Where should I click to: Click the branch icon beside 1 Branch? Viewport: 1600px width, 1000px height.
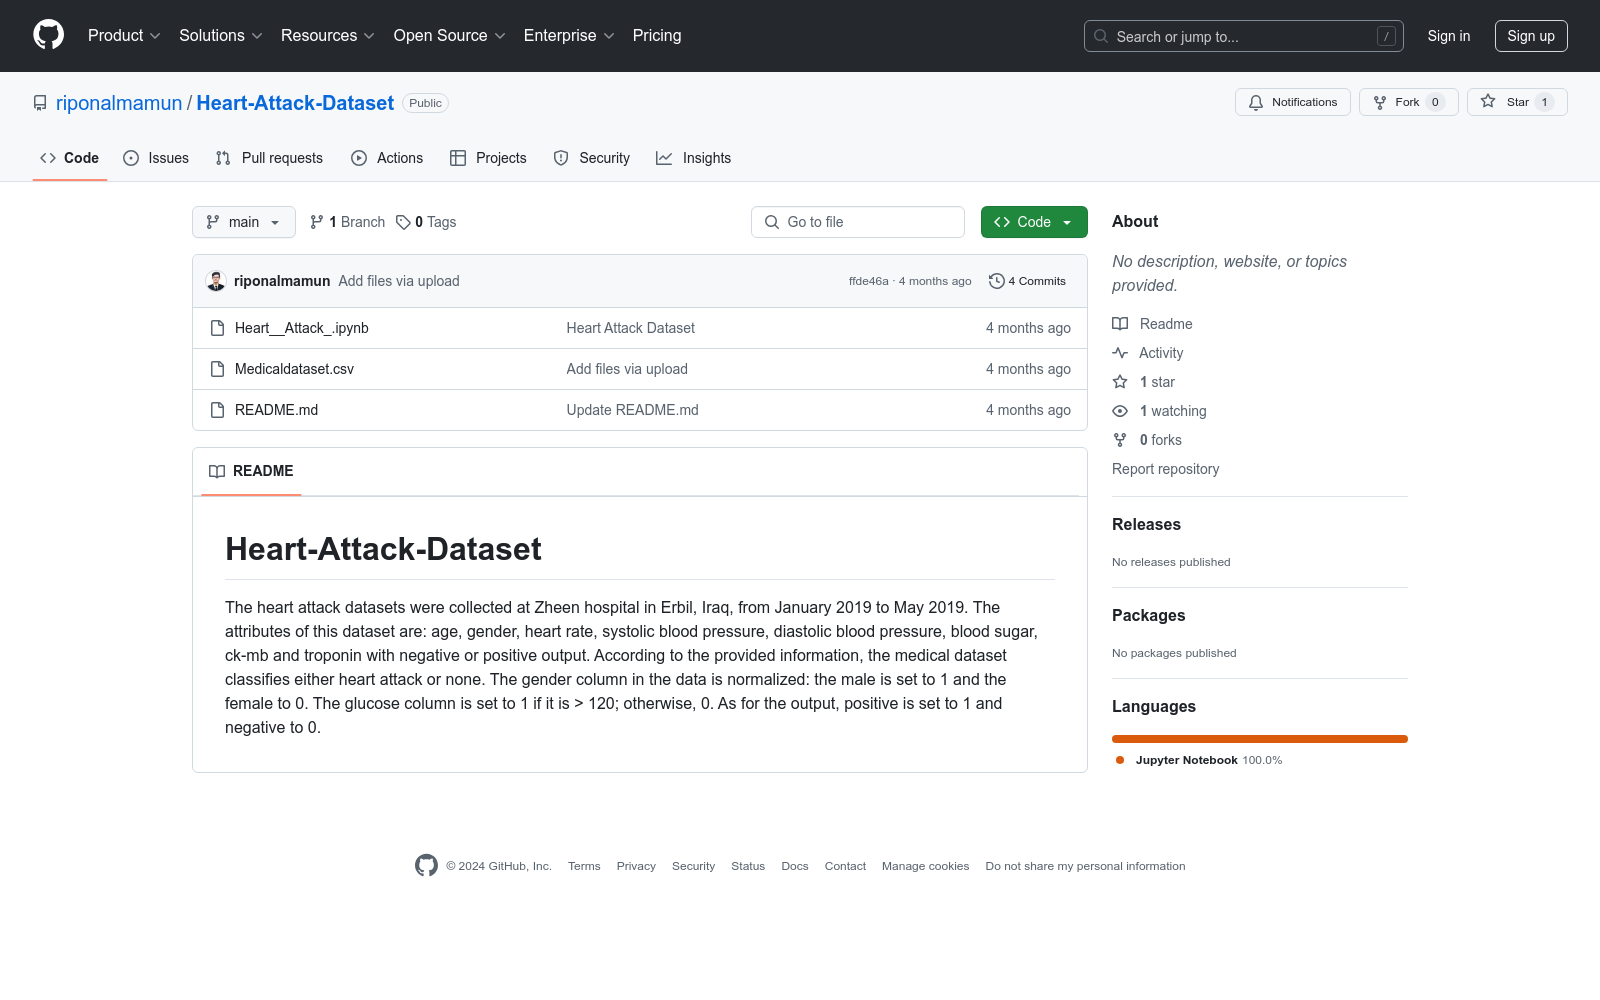tap(317, 222)
